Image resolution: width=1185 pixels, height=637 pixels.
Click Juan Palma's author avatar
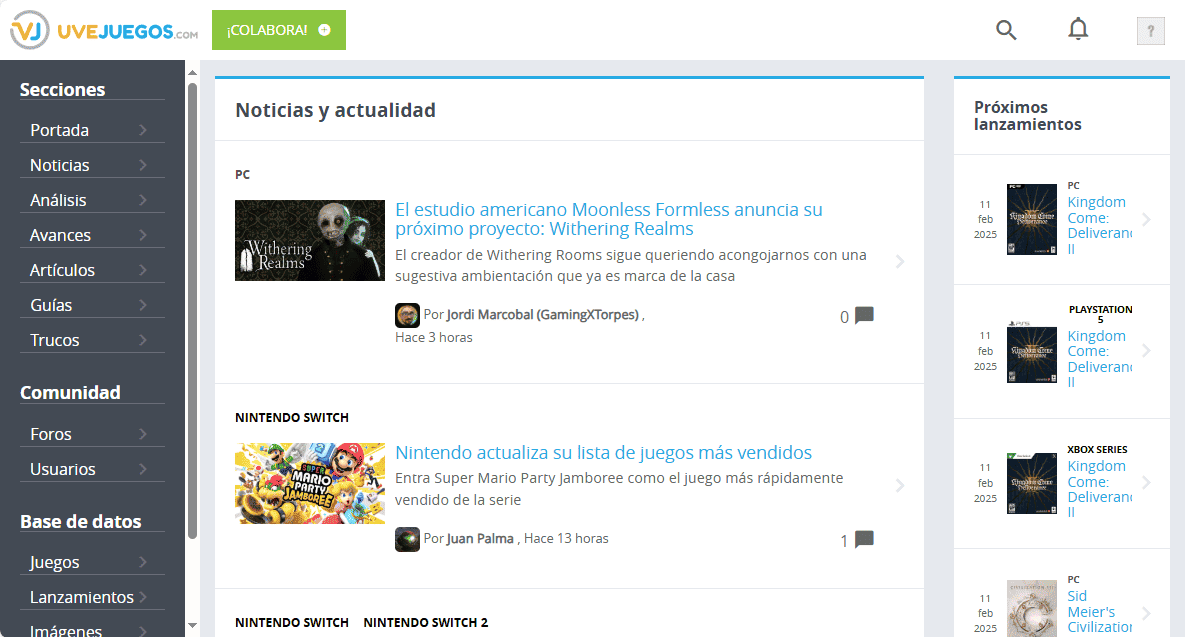(x=407, y=539)
